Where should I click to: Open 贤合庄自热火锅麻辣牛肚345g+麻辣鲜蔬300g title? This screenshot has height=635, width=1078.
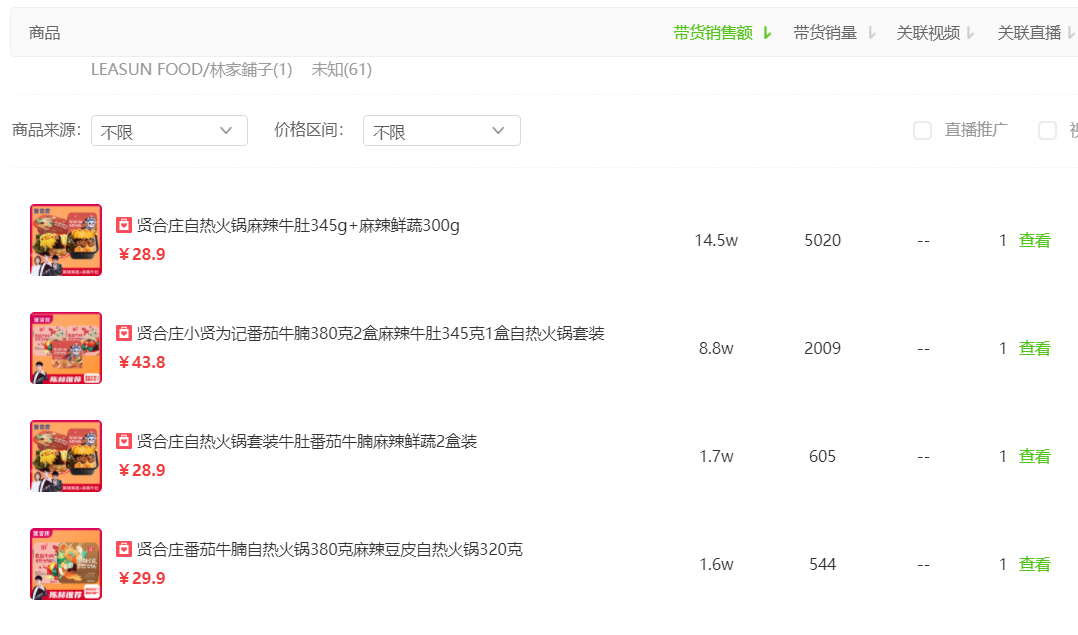point(298,225)
